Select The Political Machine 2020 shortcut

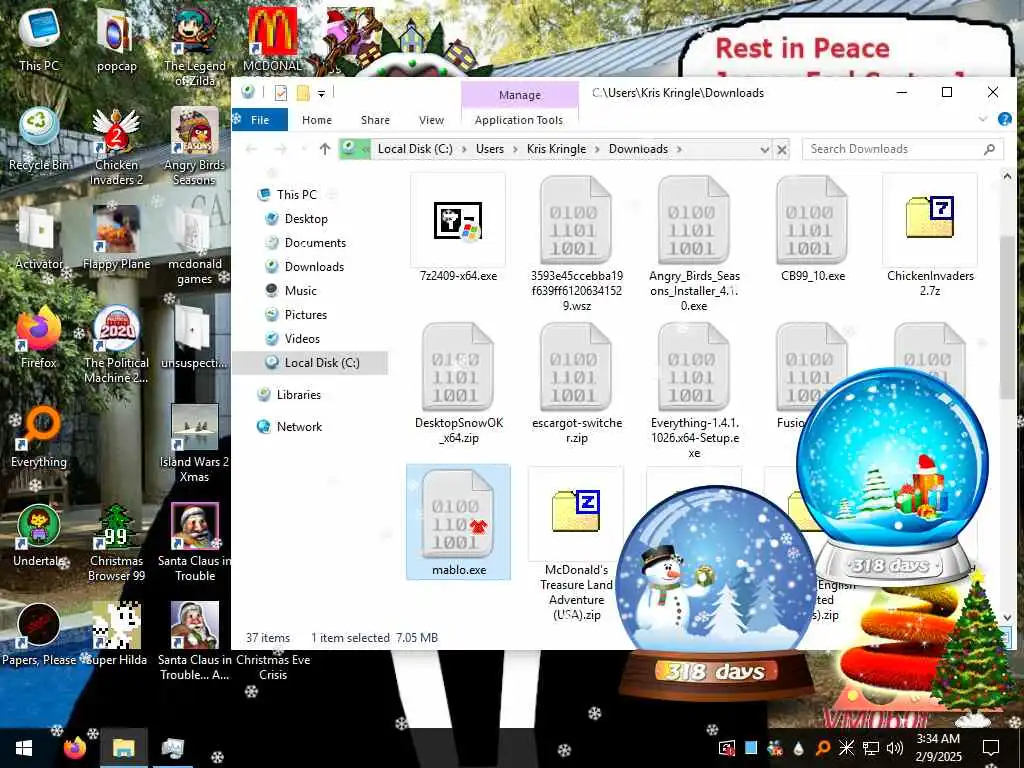click(116, 345)
